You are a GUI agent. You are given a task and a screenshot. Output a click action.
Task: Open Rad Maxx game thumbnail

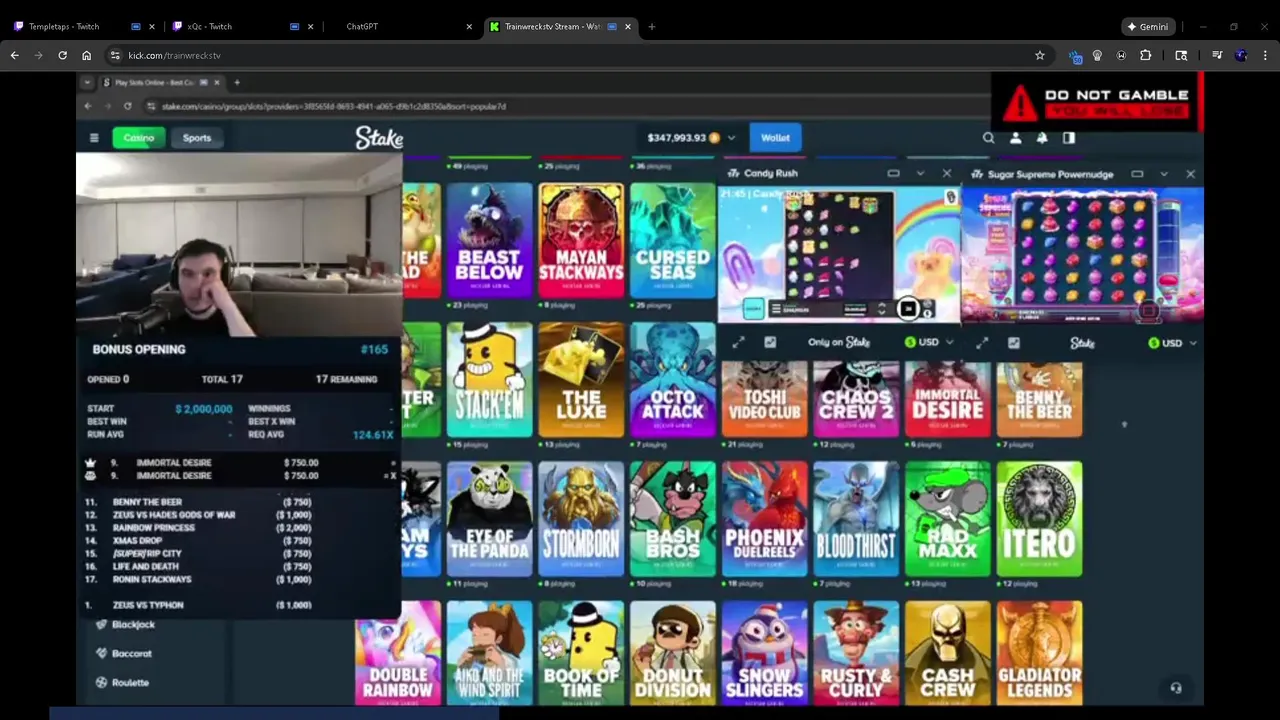[x=948, y=519]
